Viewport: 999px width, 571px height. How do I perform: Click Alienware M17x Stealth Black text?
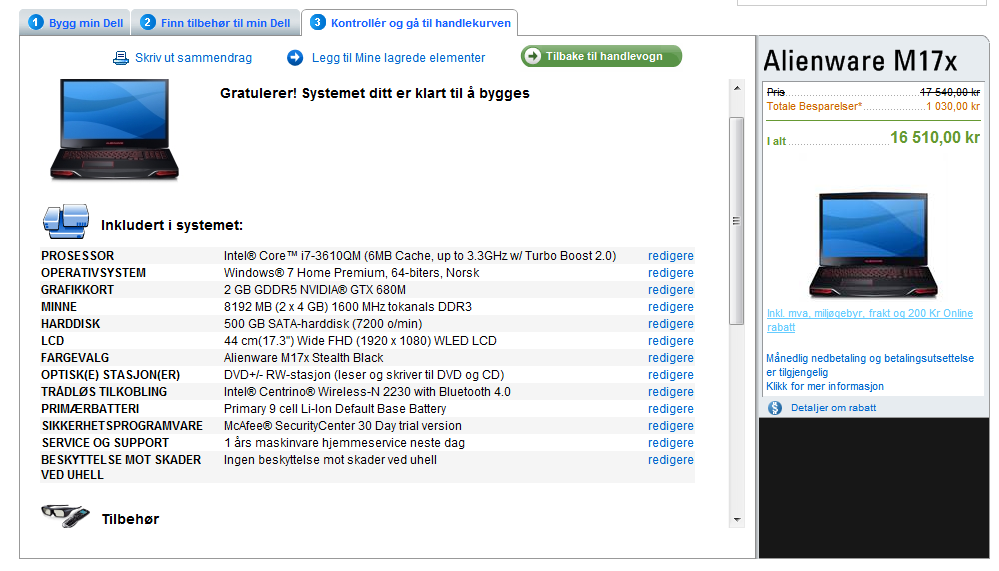click(x=303, y=358)
